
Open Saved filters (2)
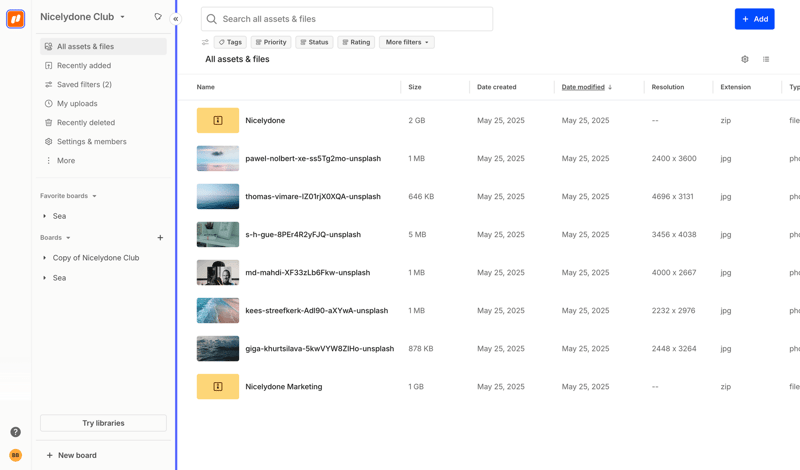point(103,84)
